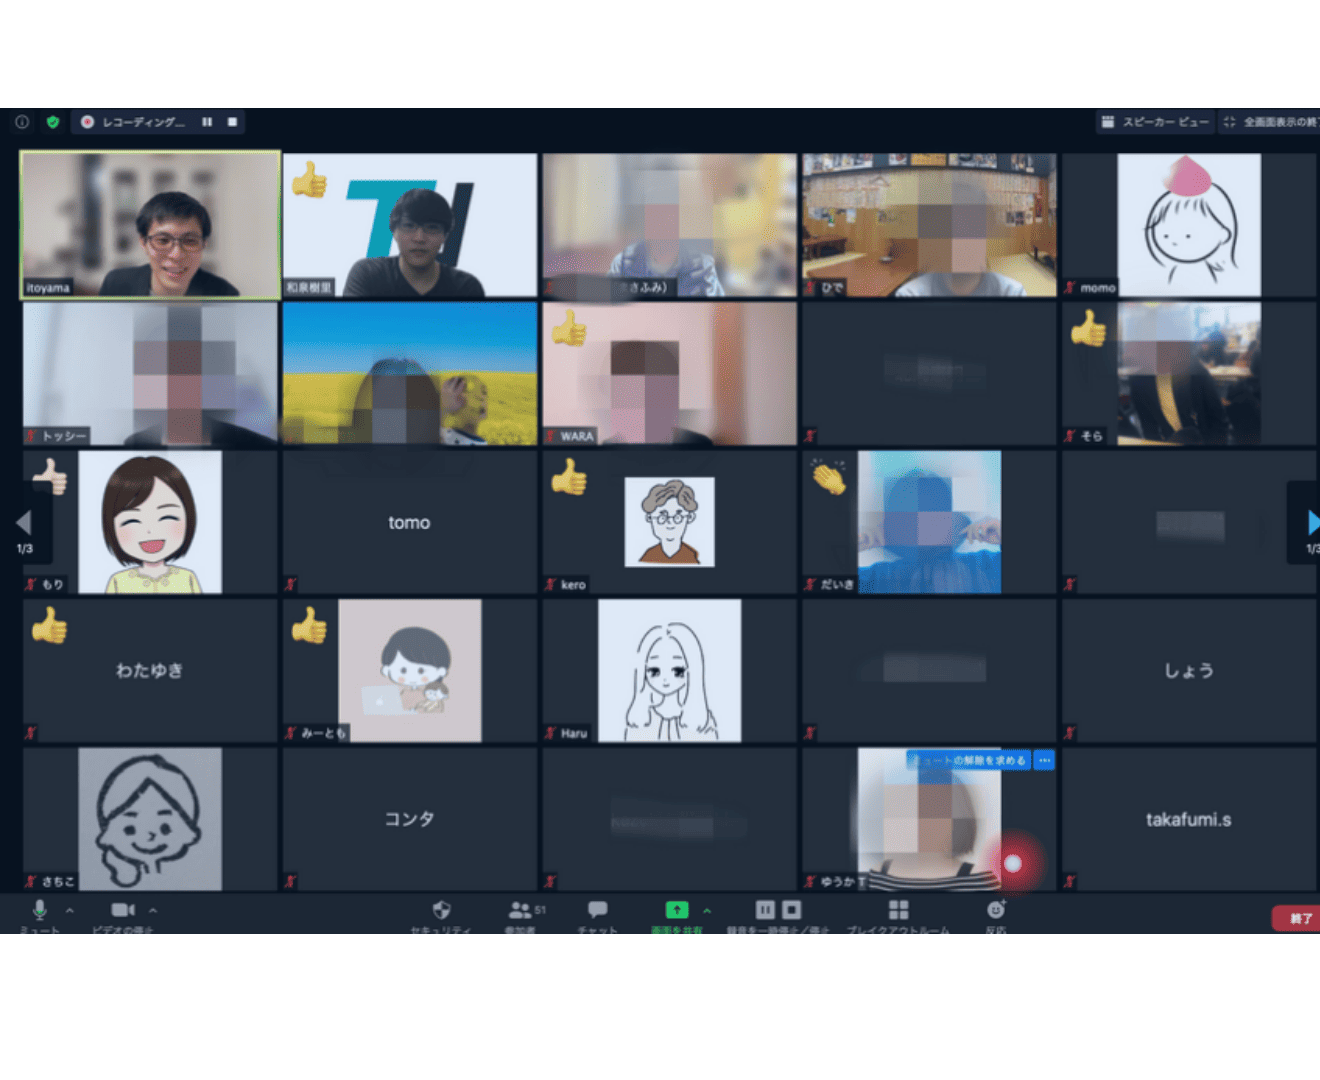Screen dimensions: 1320x1080
Task: Open the Security shield menu
Action: [441, 911]
